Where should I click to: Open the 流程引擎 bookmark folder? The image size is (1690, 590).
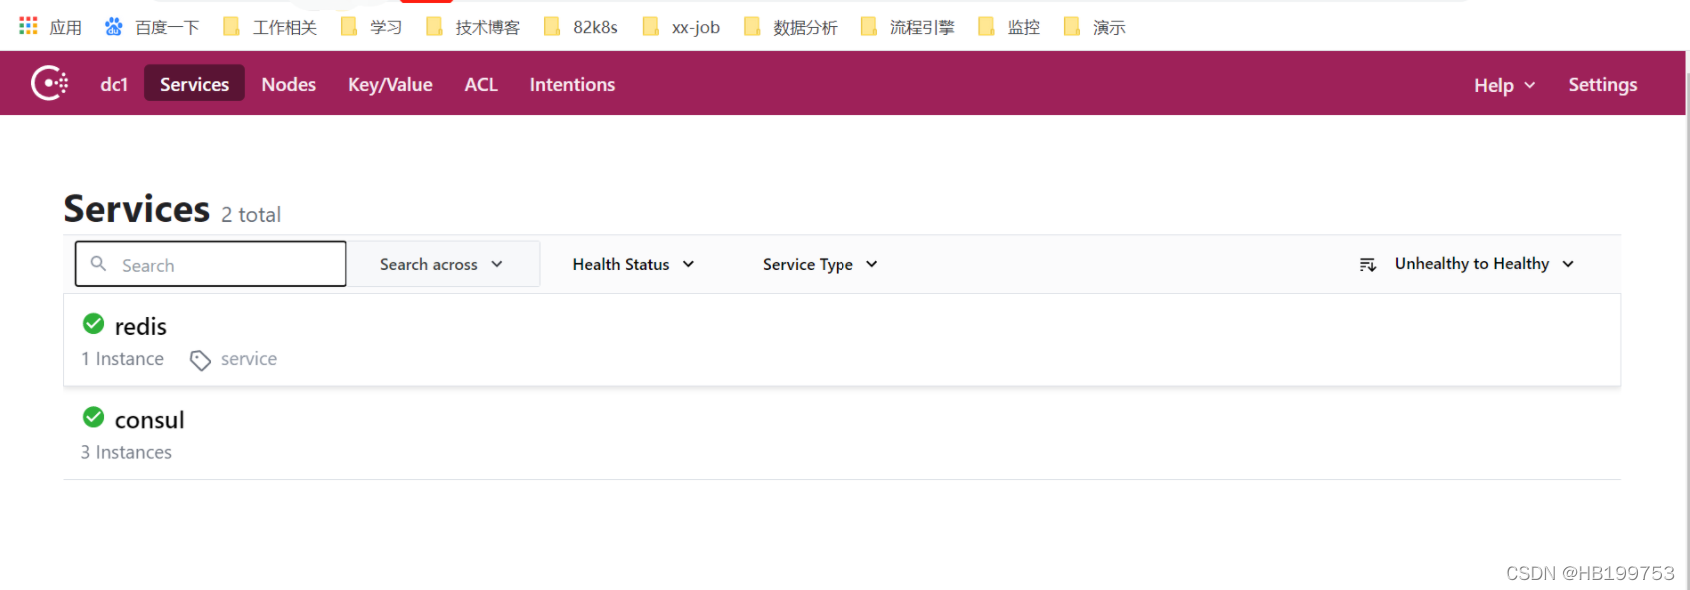pyautogui.click(x=907, y=27)
